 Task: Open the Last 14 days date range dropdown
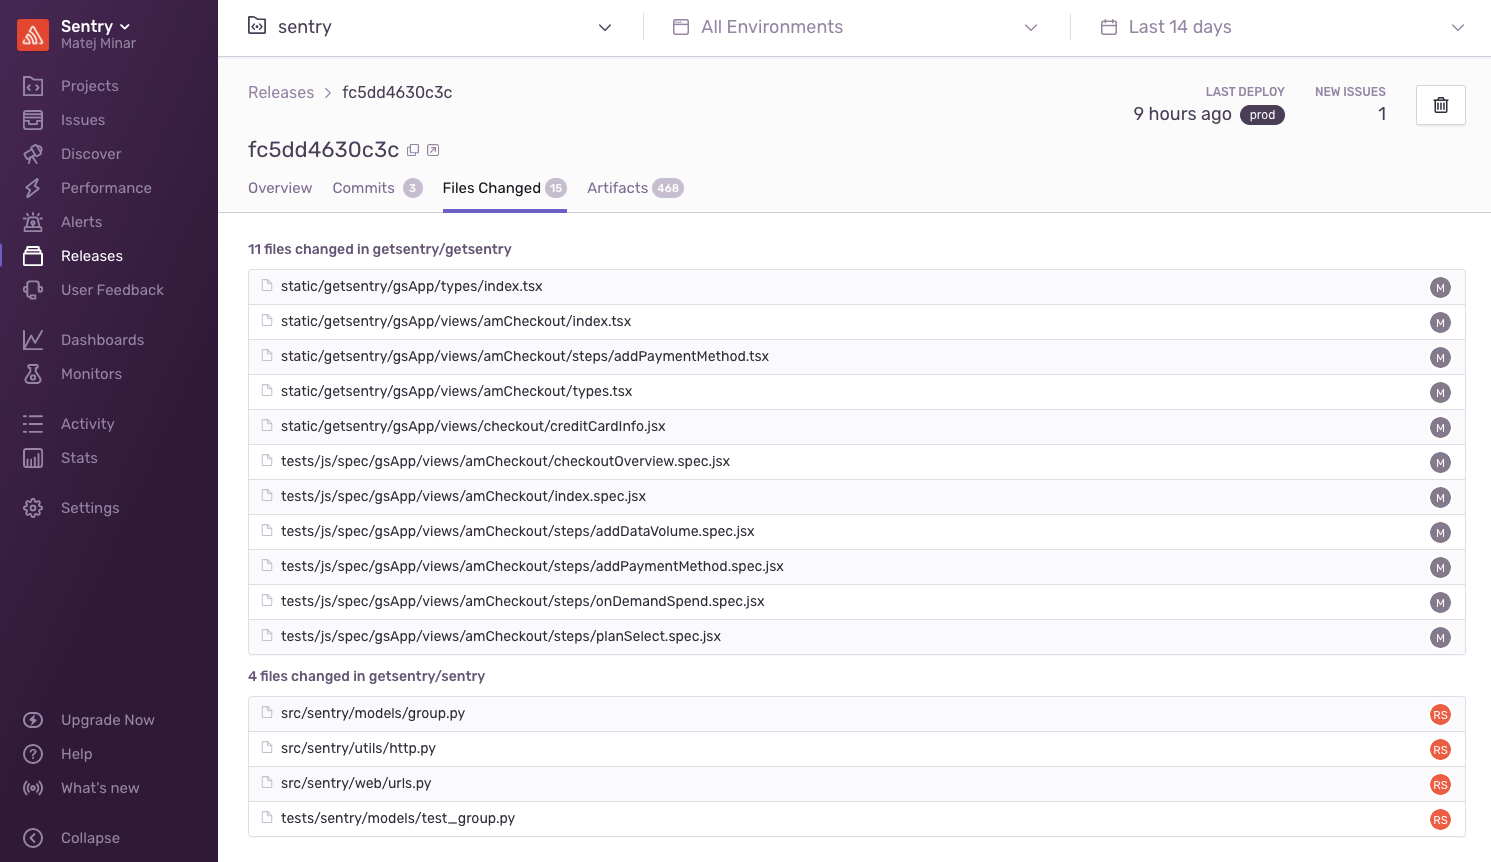[1282, 27]
